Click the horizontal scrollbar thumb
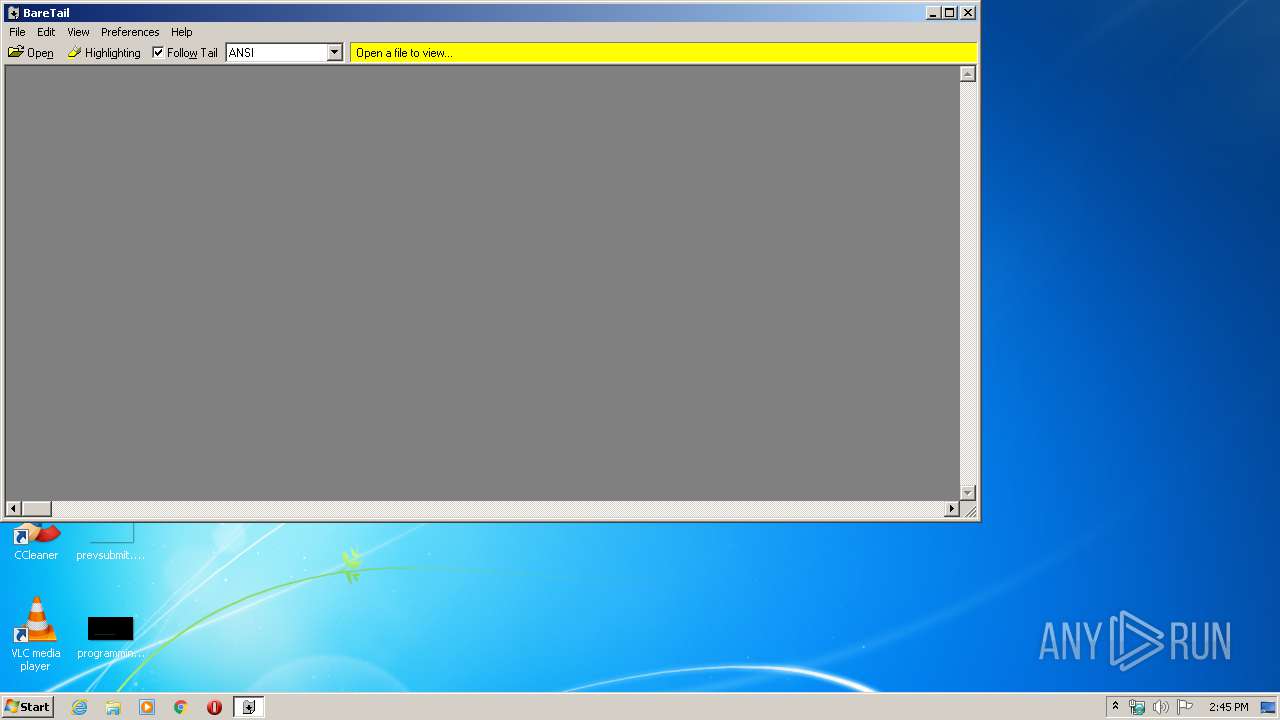The height and width of the screenshot is (720, 1280). [37, 509]
